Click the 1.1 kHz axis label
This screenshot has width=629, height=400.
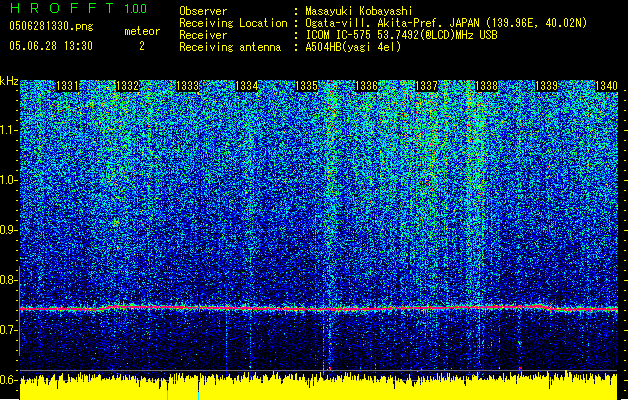9,130
